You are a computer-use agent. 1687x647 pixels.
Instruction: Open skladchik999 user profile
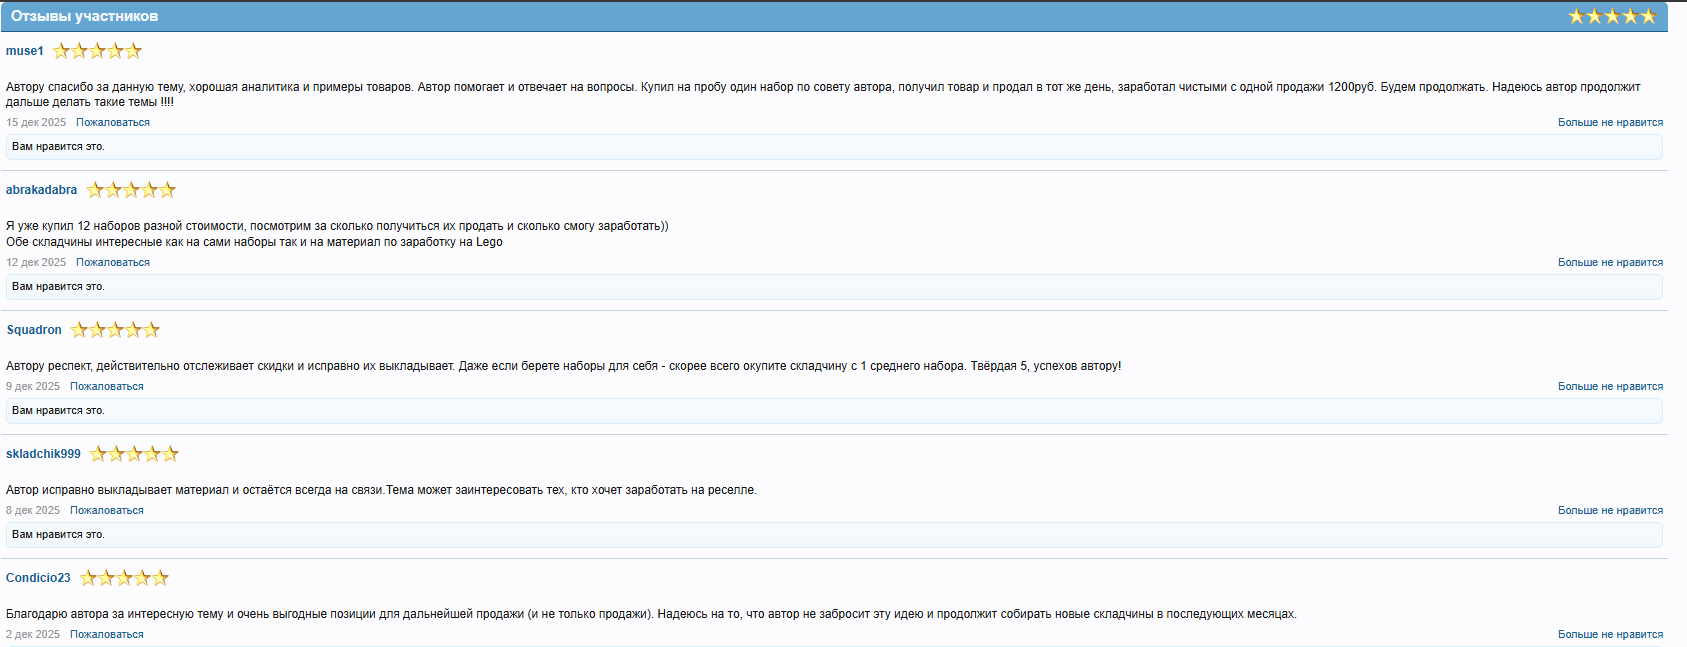43,454
